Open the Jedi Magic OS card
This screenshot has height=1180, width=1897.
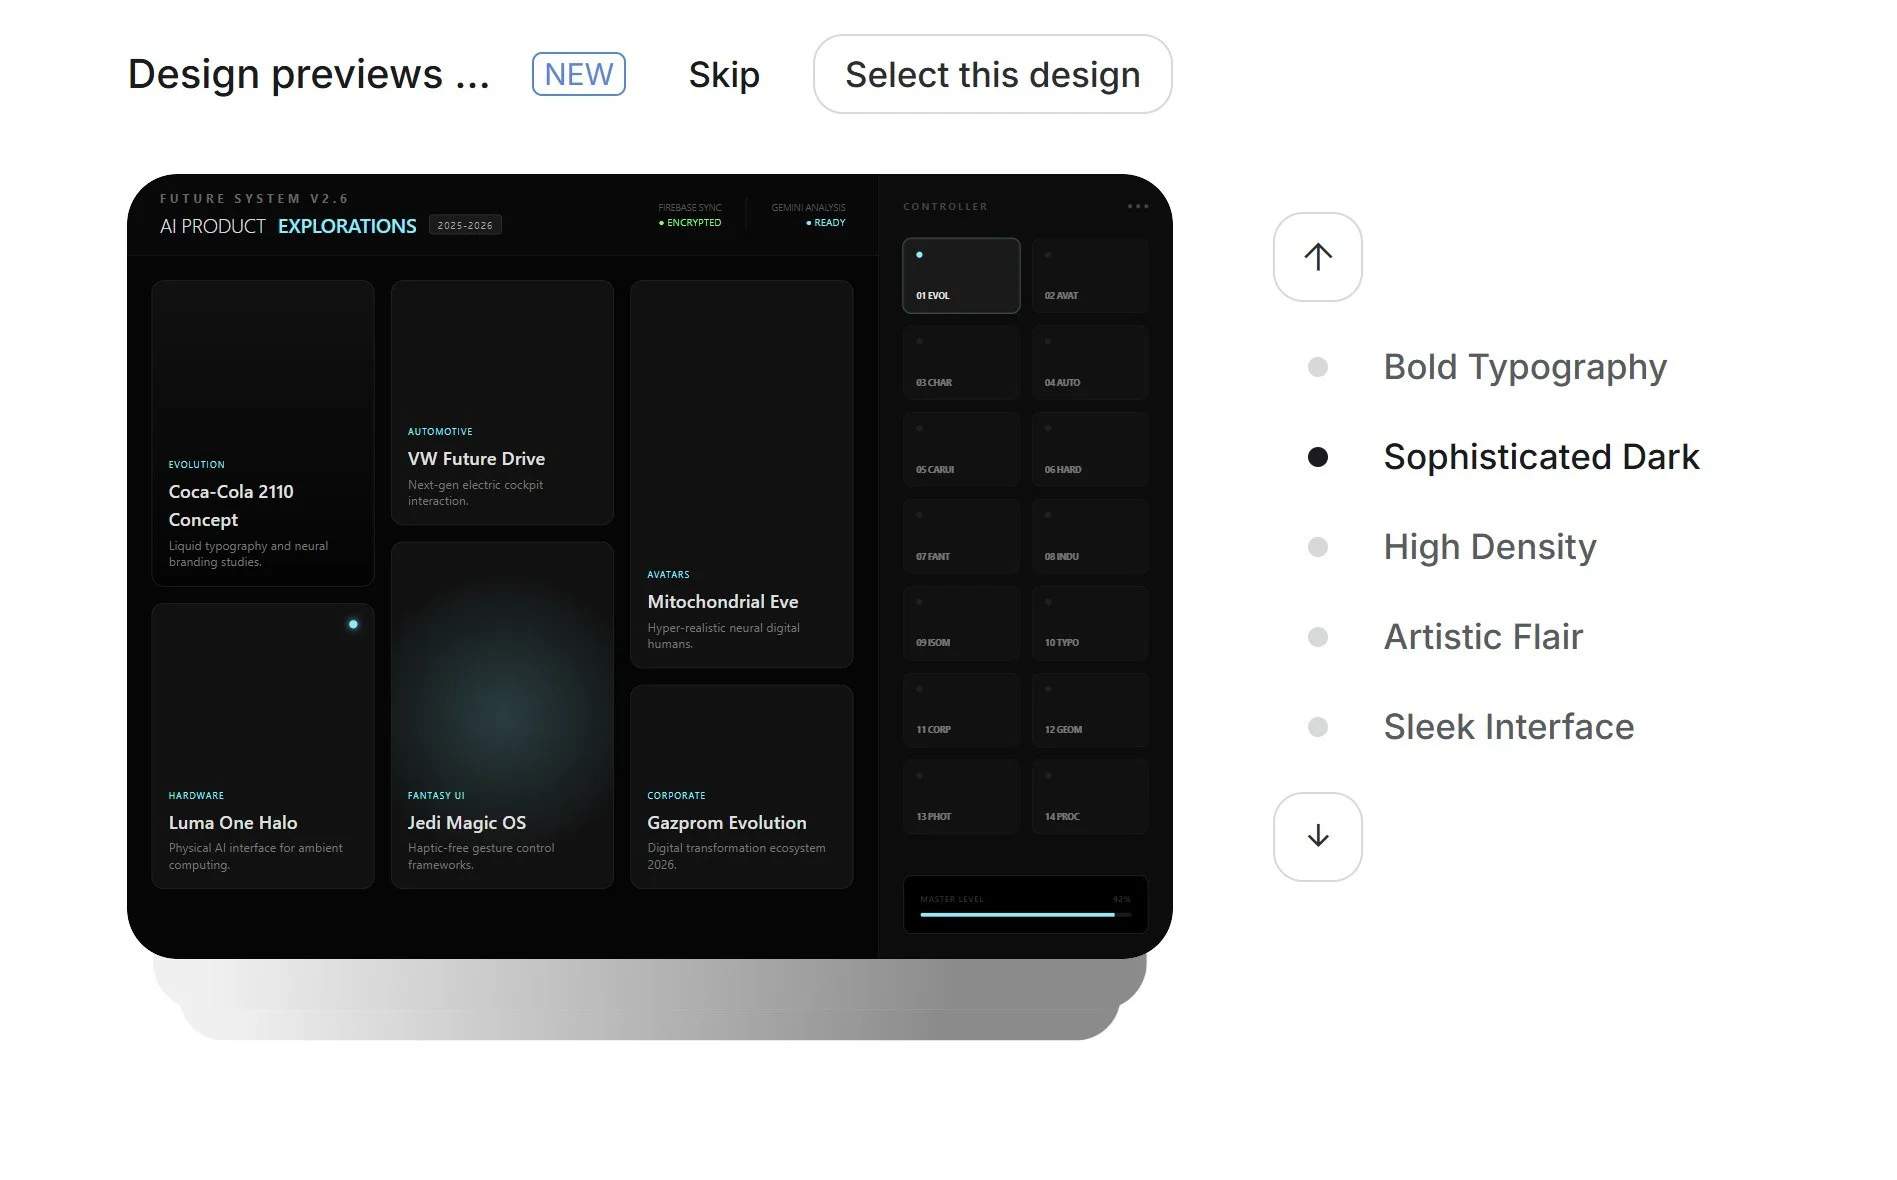[x=502, y=715]
